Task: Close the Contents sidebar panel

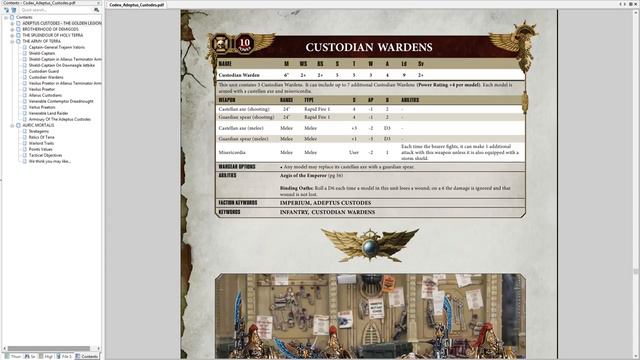Action: [98, 3]
